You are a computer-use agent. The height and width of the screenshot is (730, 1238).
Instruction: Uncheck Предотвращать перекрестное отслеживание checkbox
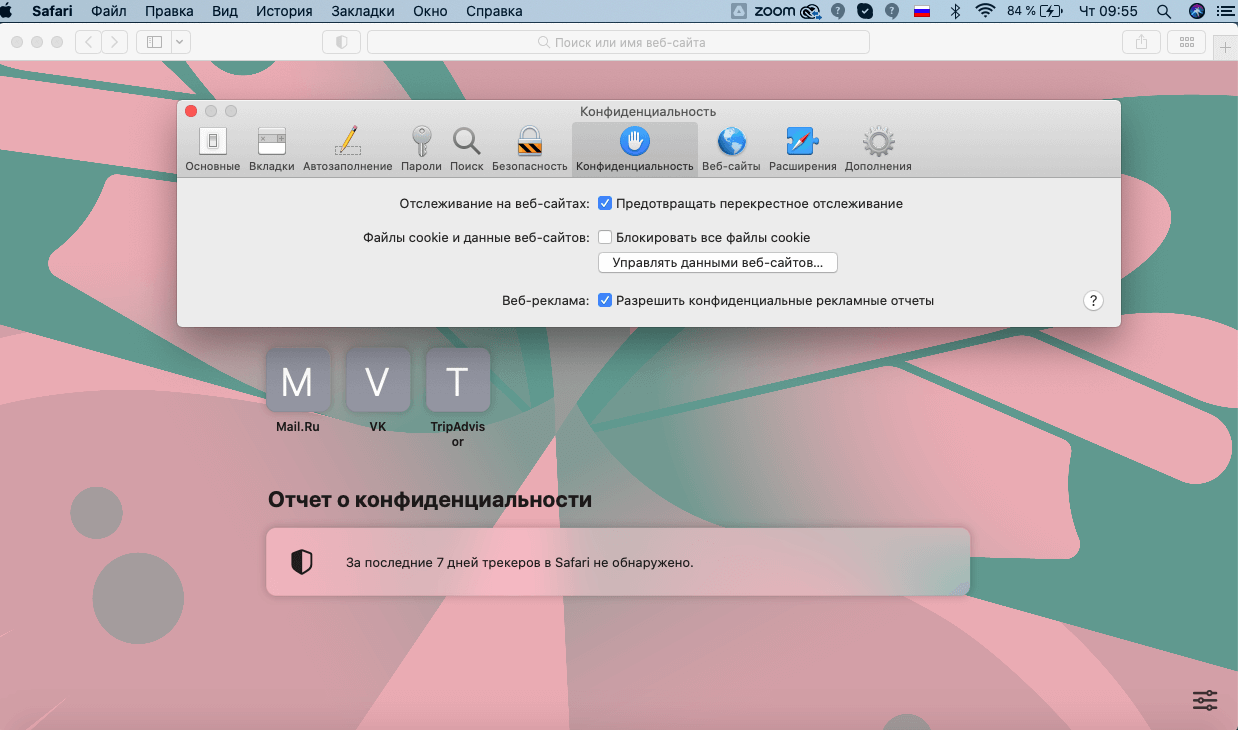[605, 204]
